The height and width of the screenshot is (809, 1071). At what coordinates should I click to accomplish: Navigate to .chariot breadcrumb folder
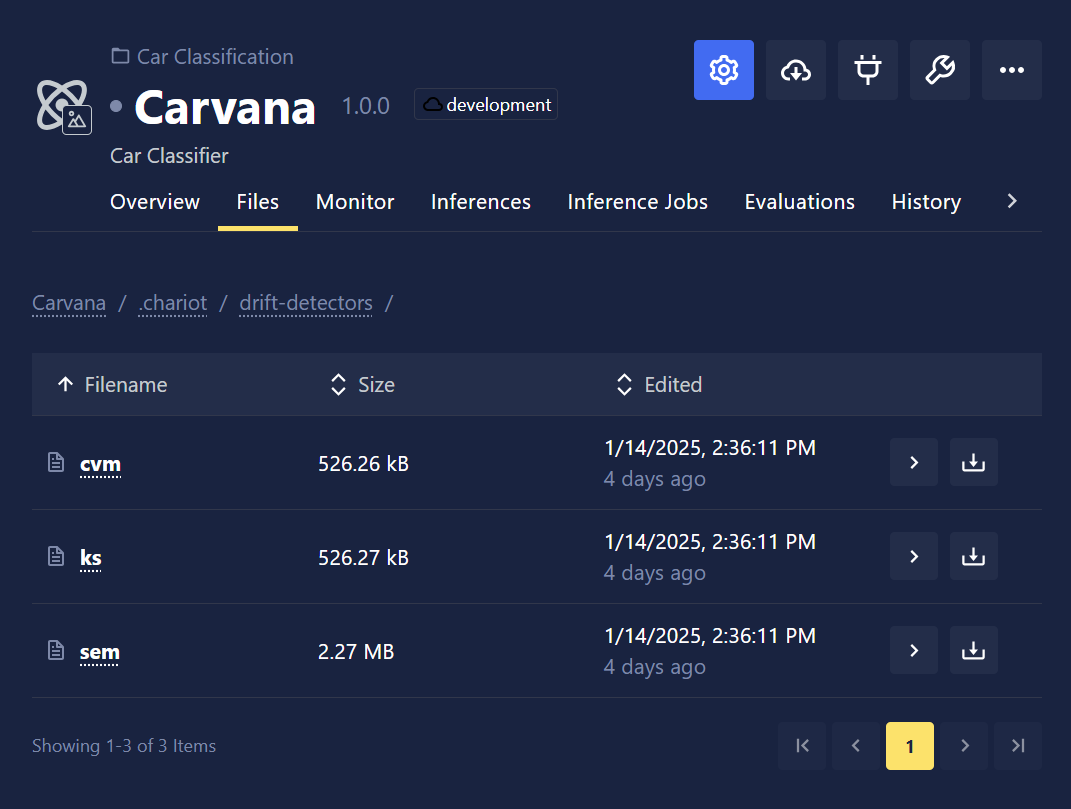coord(172,303)
